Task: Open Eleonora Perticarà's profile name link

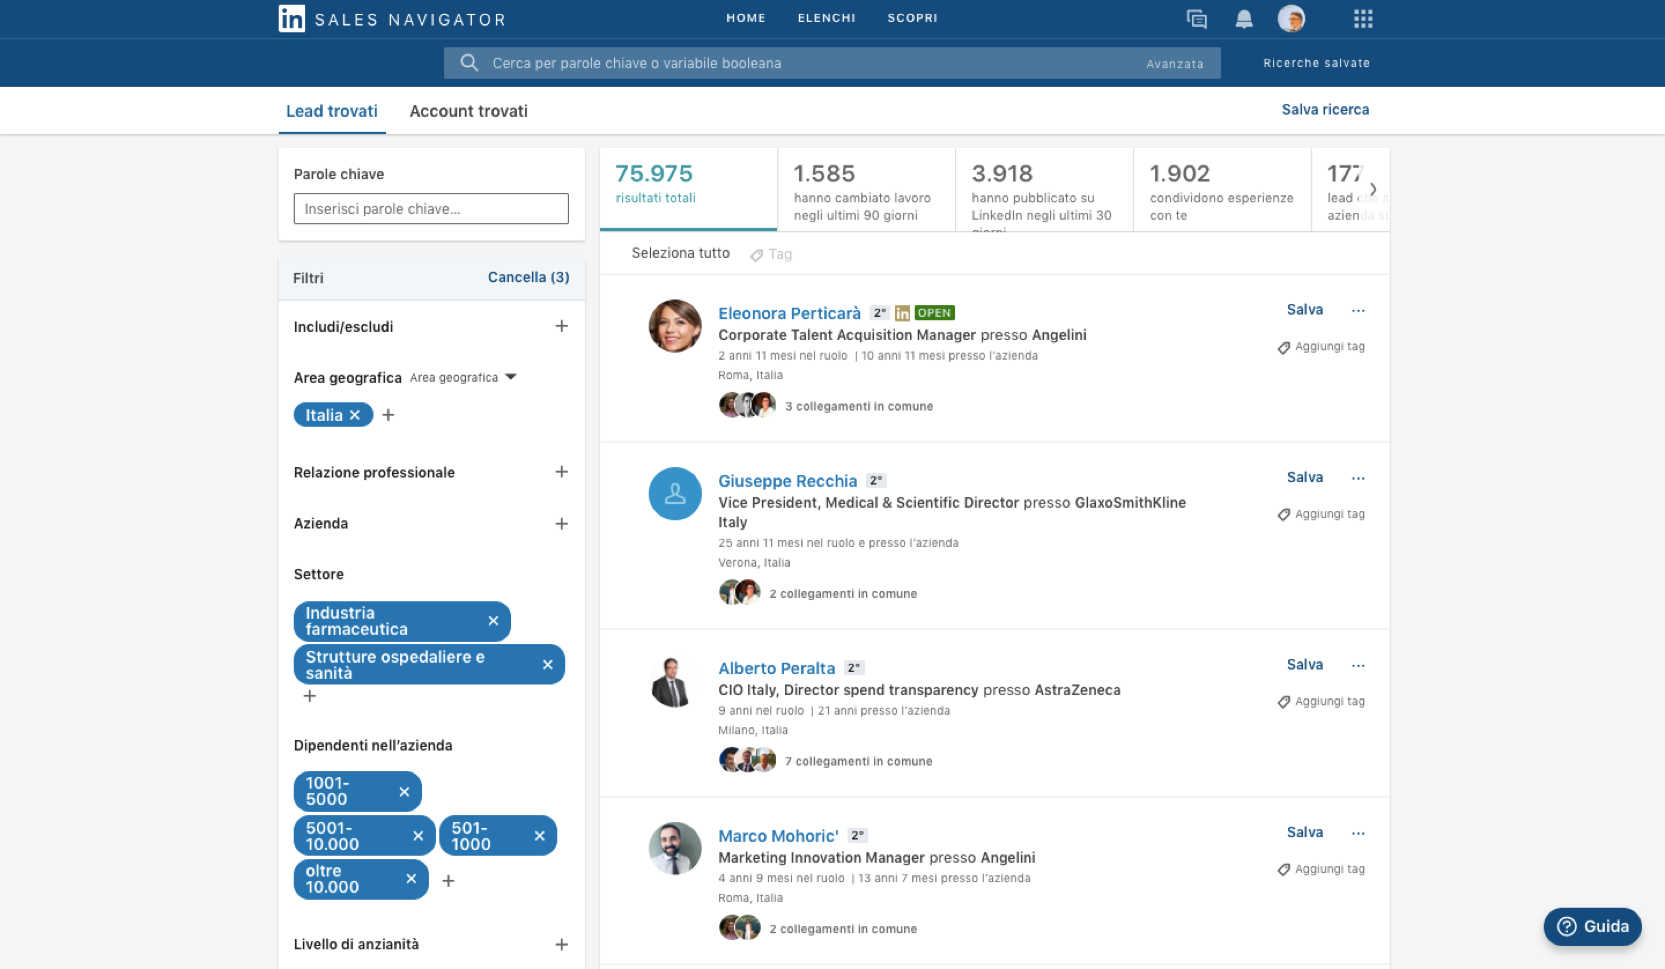Action: point(789,313)
